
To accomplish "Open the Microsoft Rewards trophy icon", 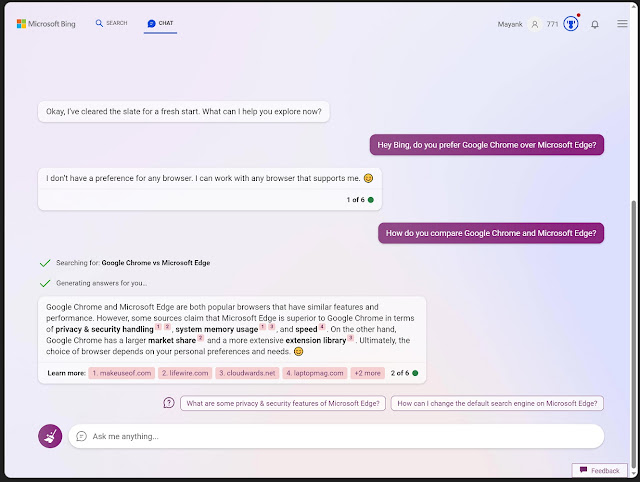I will (x=571, y=24).
